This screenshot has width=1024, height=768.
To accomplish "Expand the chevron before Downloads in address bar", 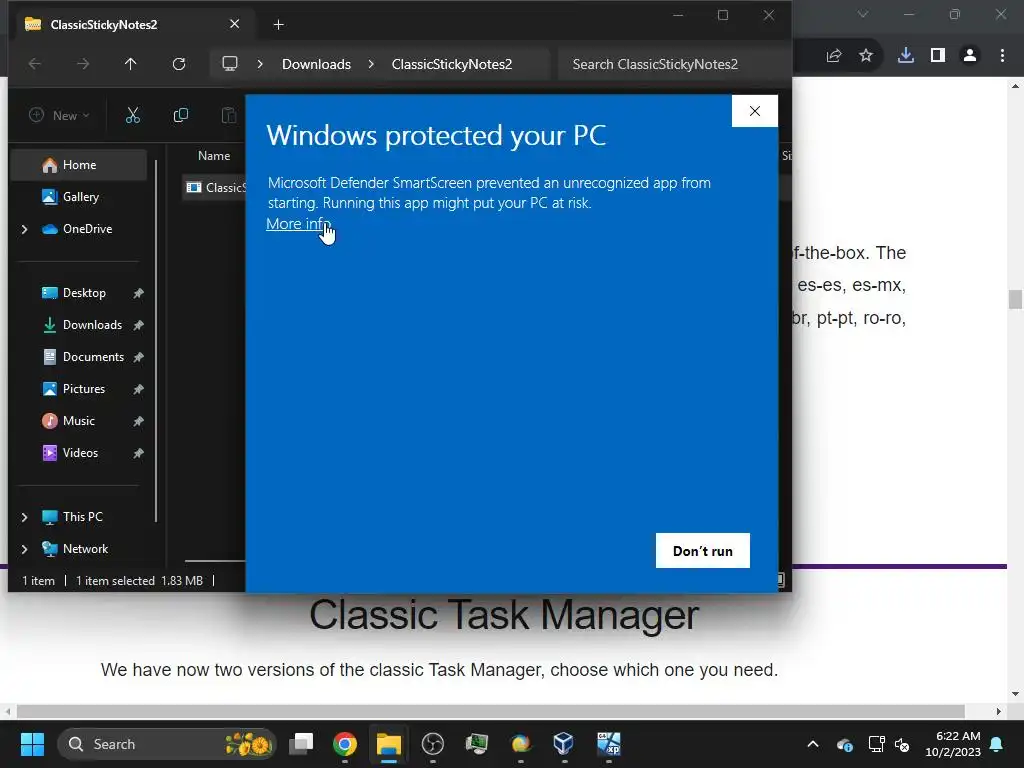I will tap(260, 64).
